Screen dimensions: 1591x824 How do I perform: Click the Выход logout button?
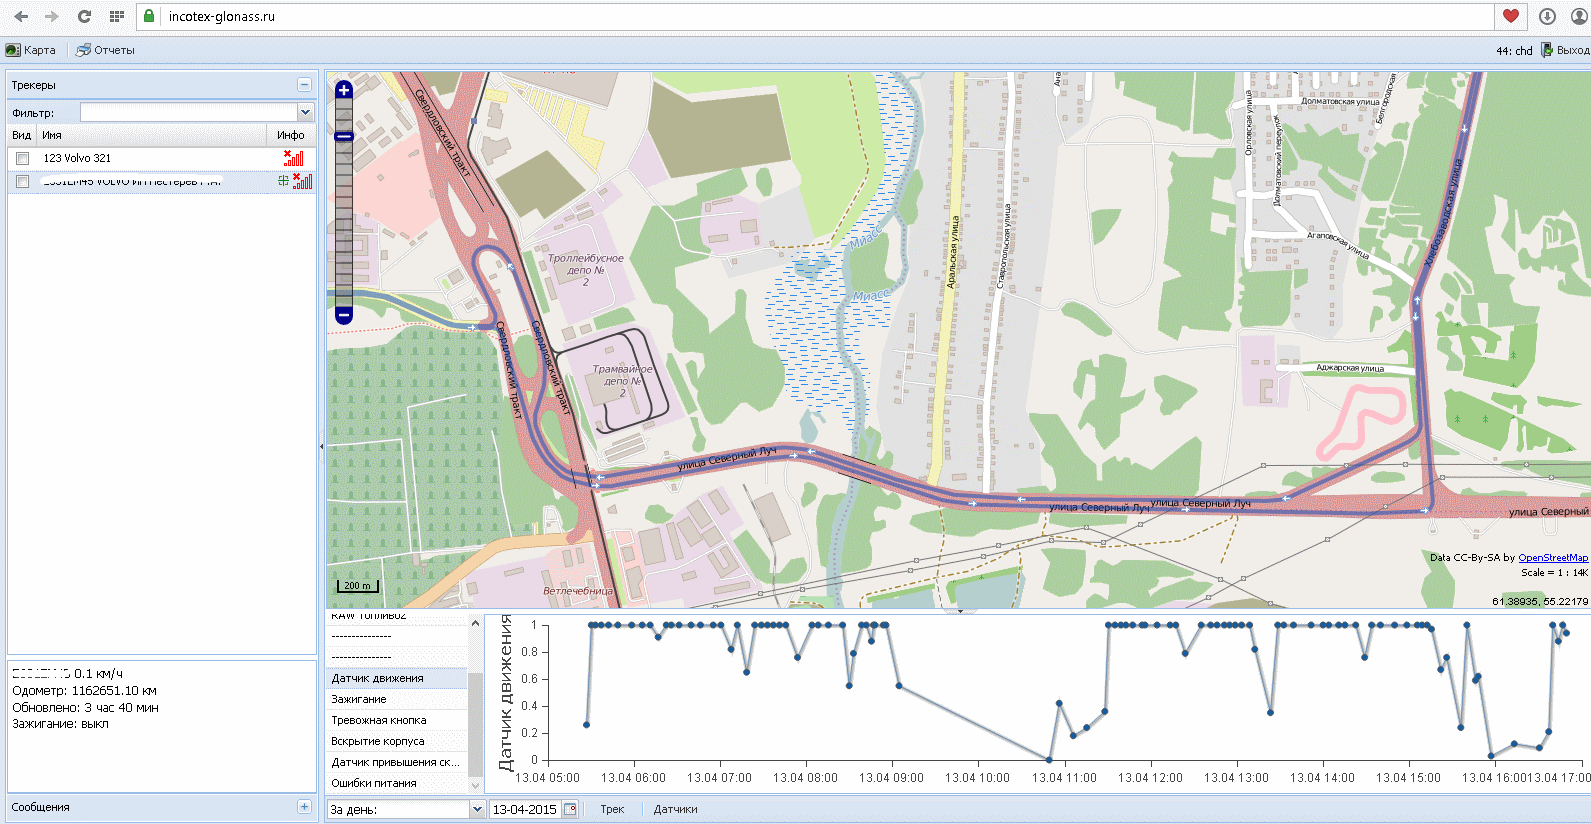click(x=1565, y=50)
